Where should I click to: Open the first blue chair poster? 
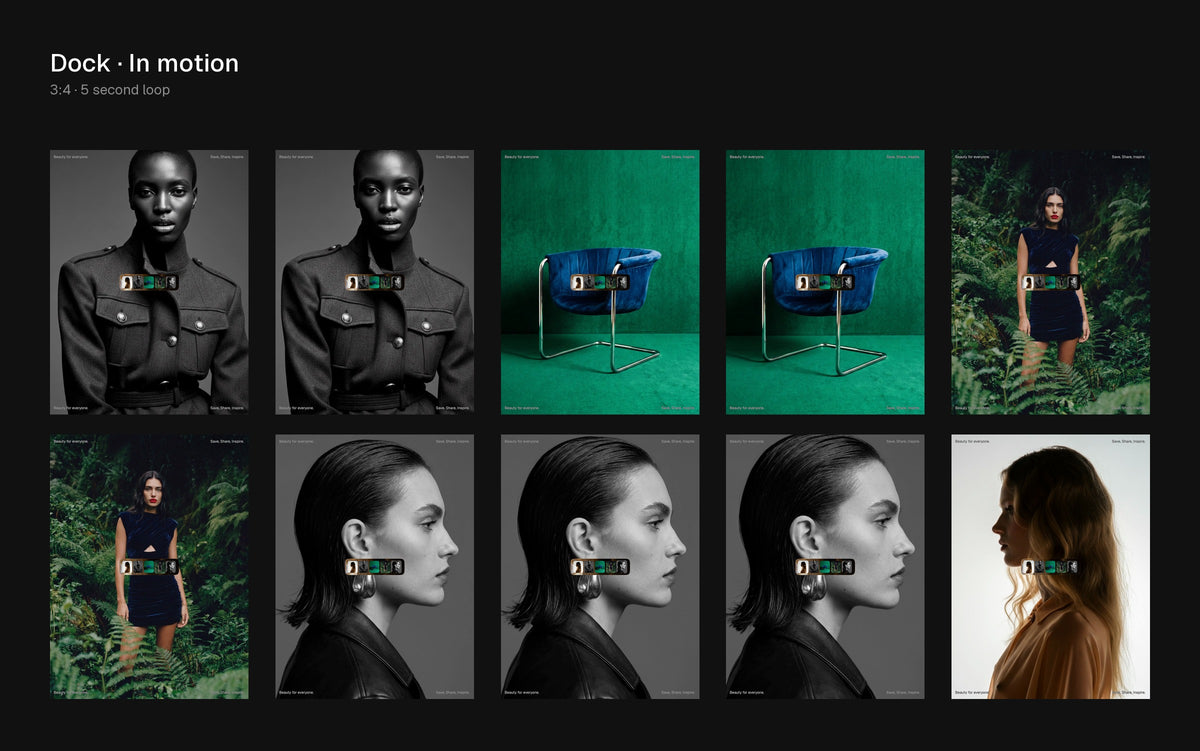click(600, 282)
